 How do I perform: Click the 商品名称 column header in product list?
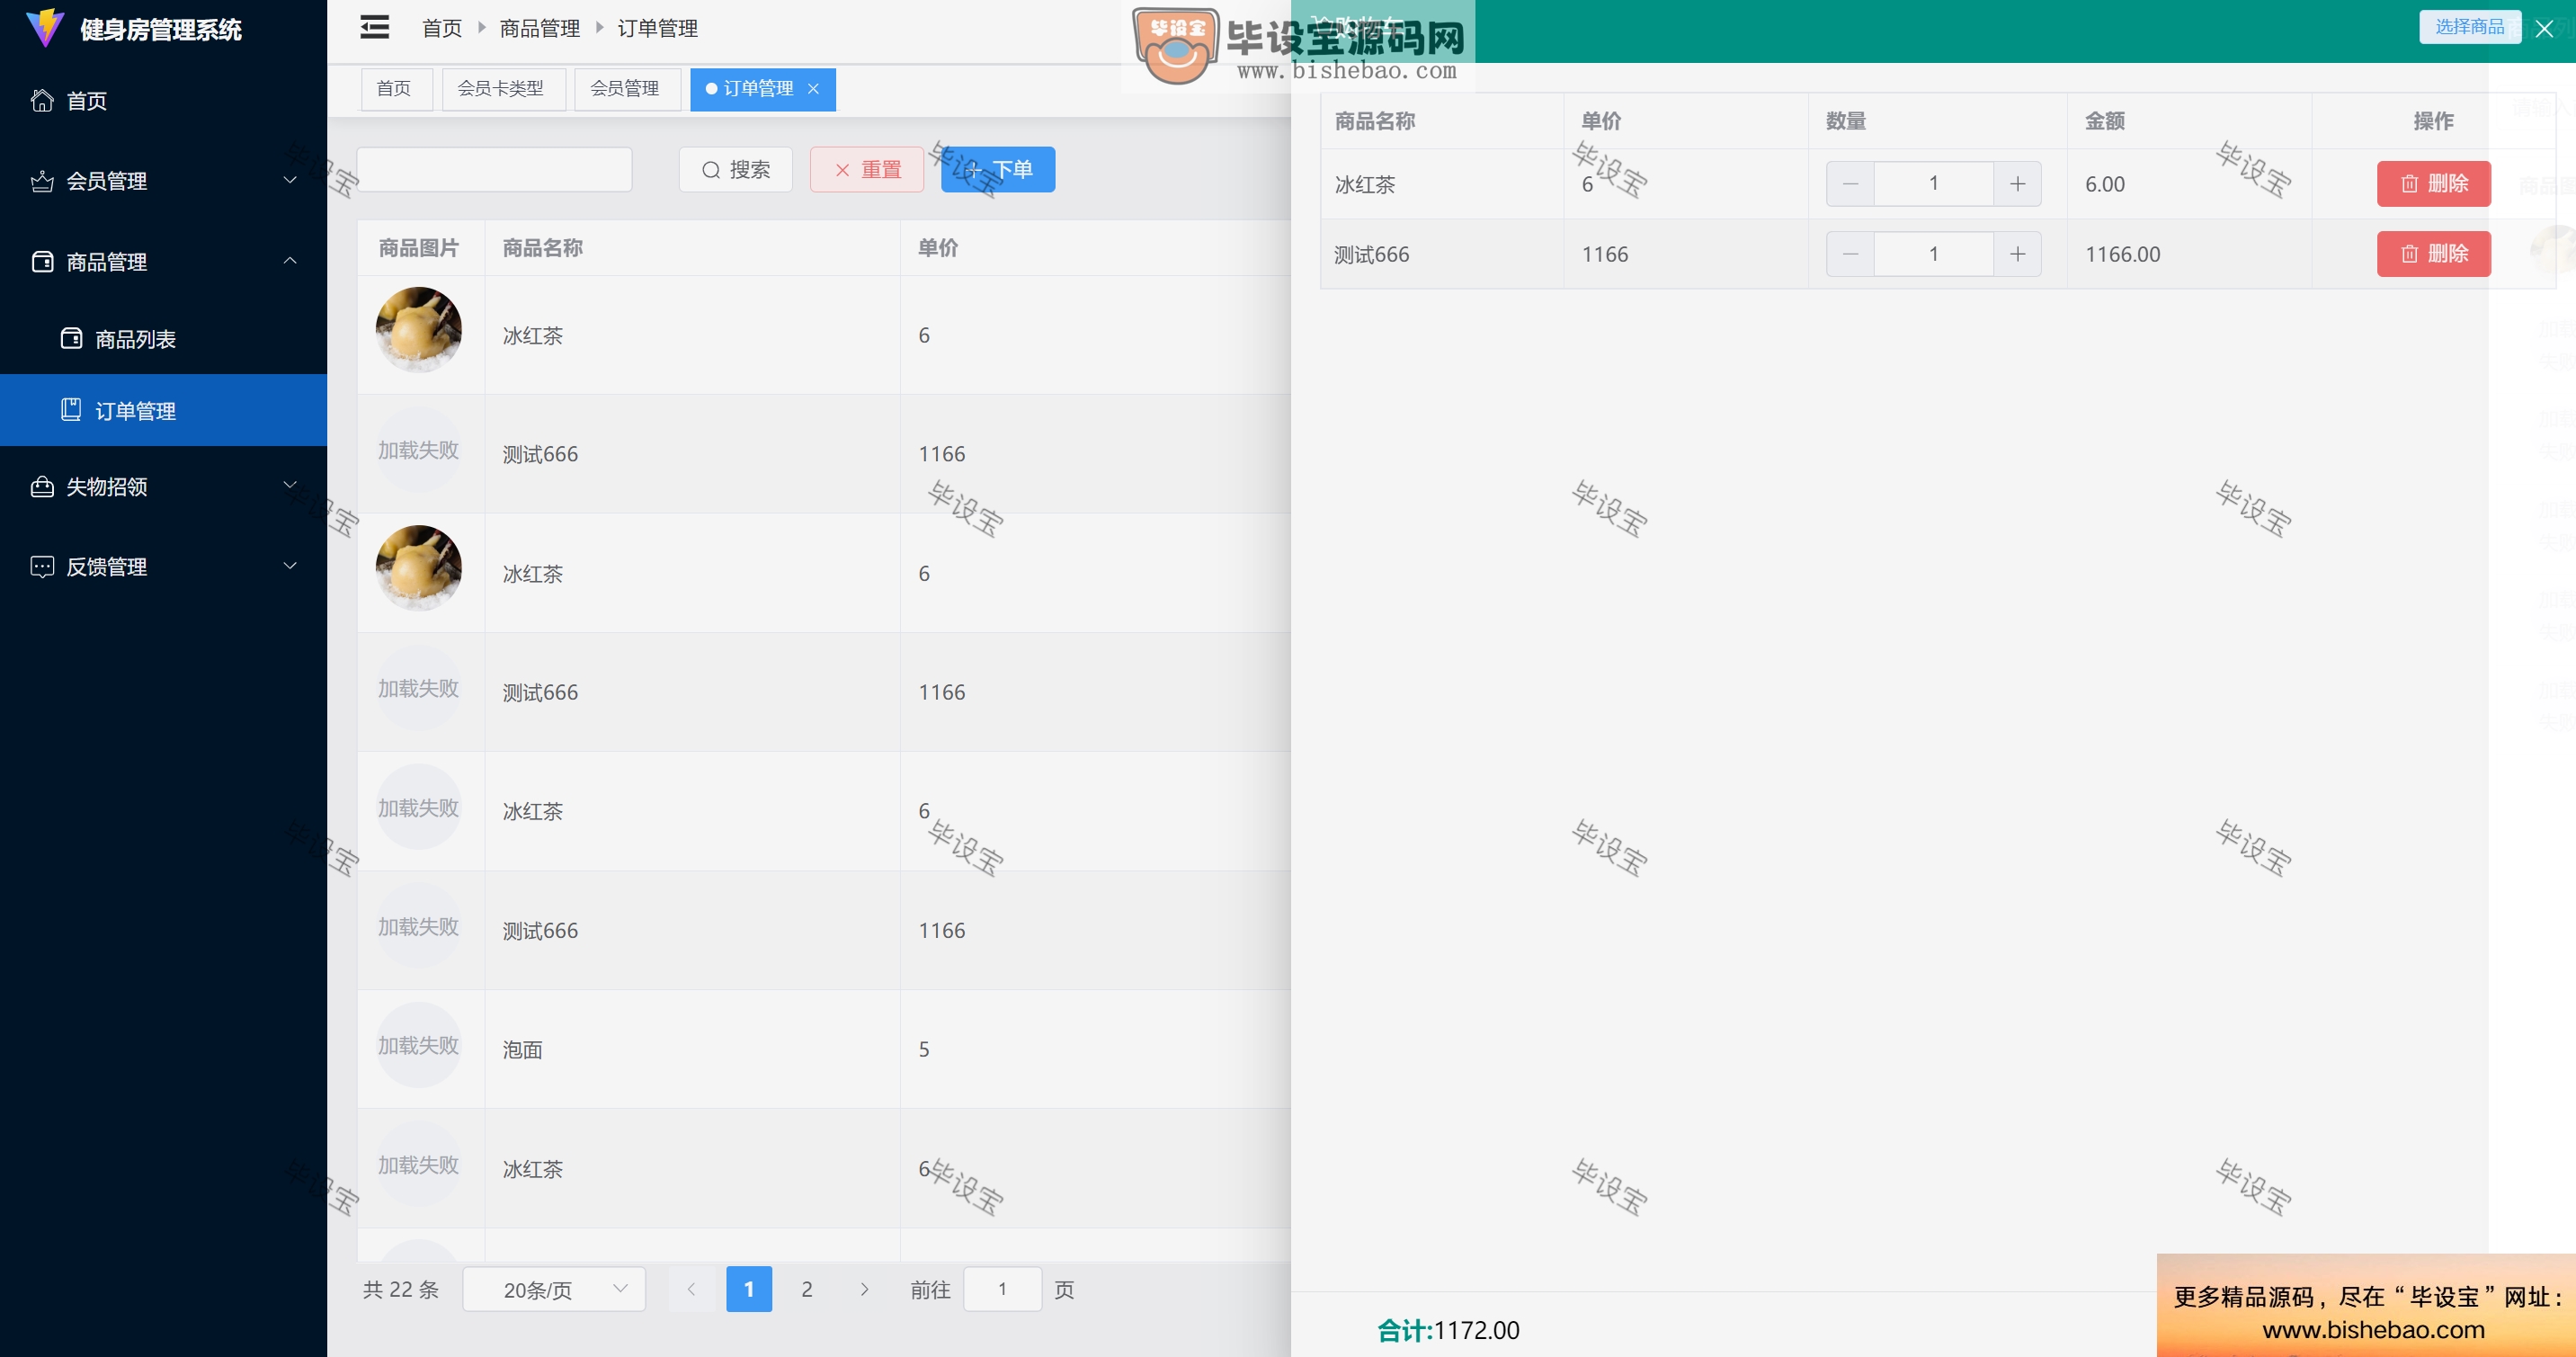543,248
